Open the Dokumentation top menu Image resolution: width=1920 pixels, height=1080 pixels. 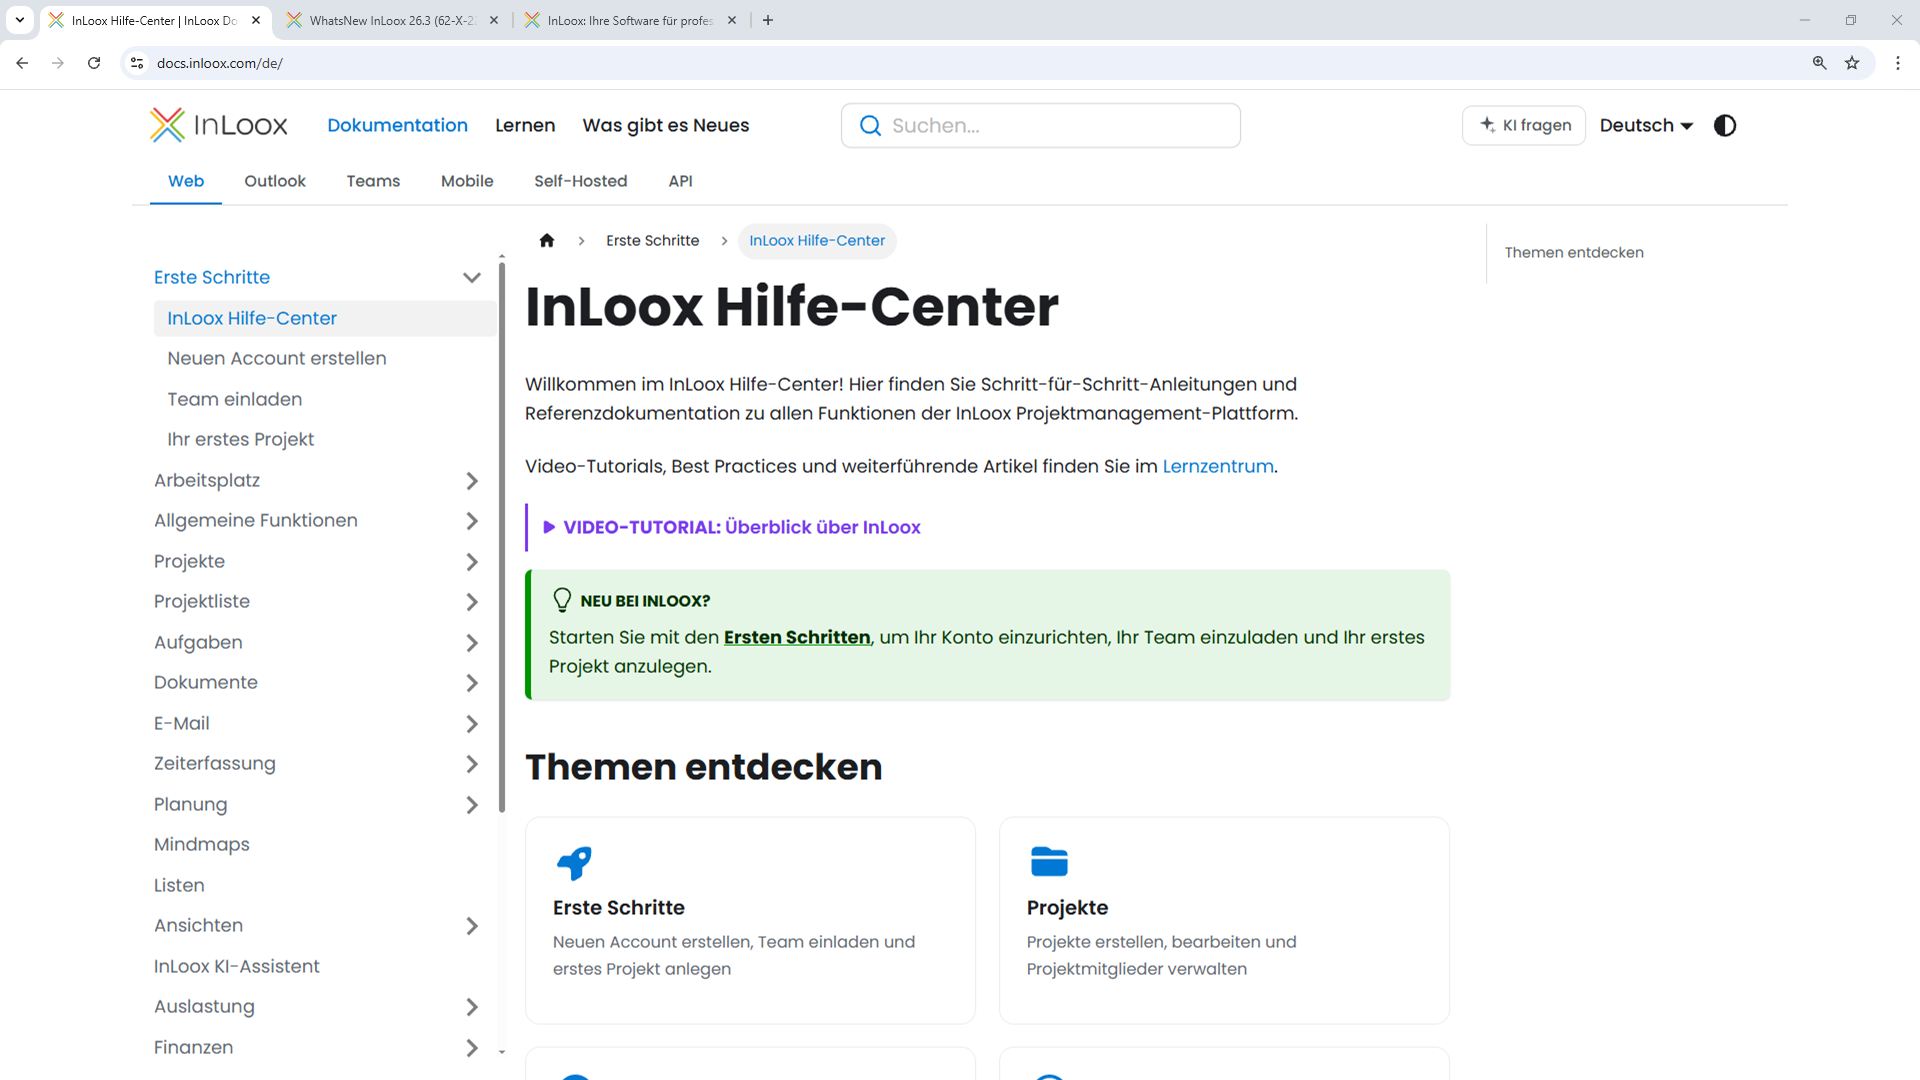pos(397,126)
